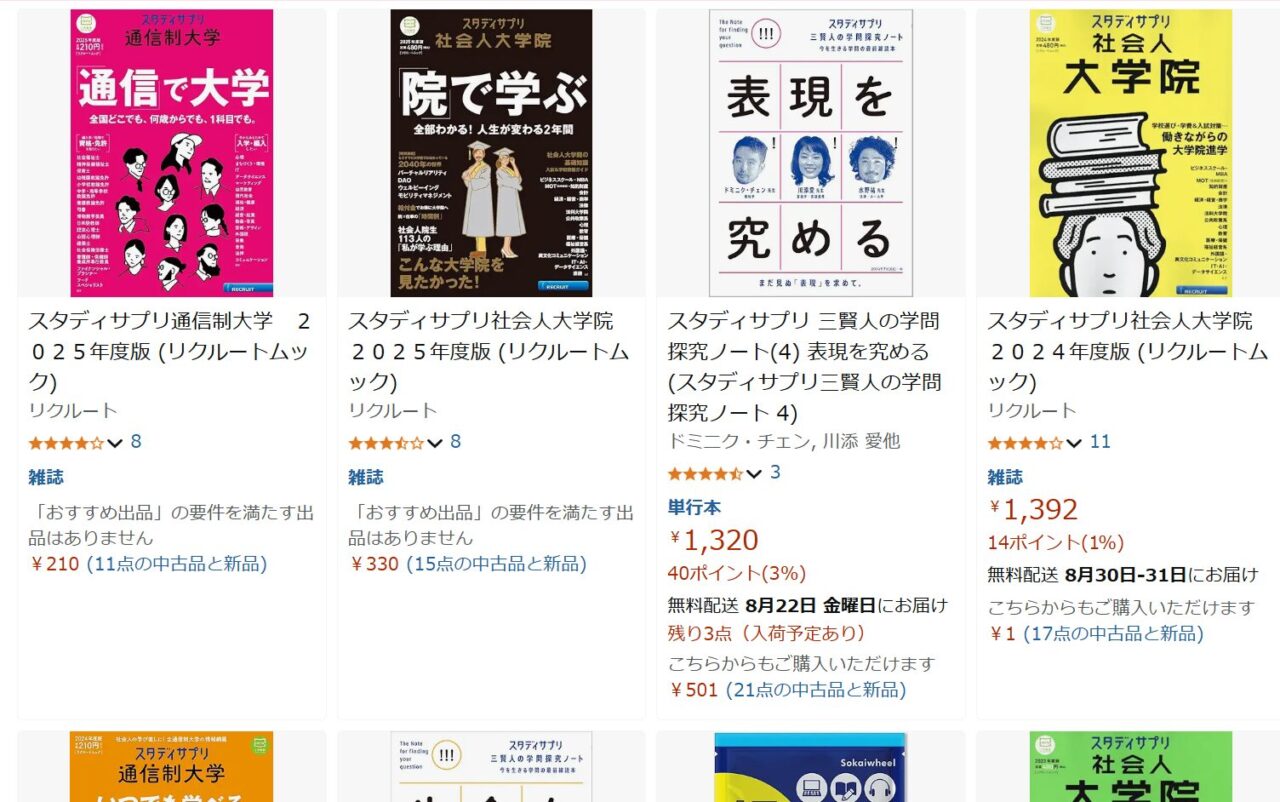Click star rating of 社会人大学院 2024年度版
The width and height of the screenshot is (1280, 802).
[x=1026, y=443]
